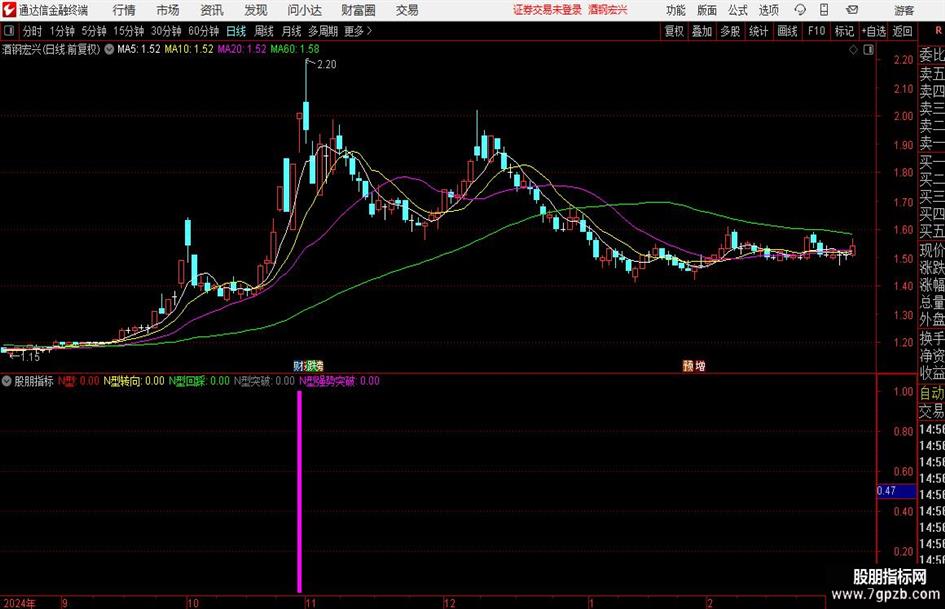
Task: Open the 财富圈 menu
Action: [358, 10]
